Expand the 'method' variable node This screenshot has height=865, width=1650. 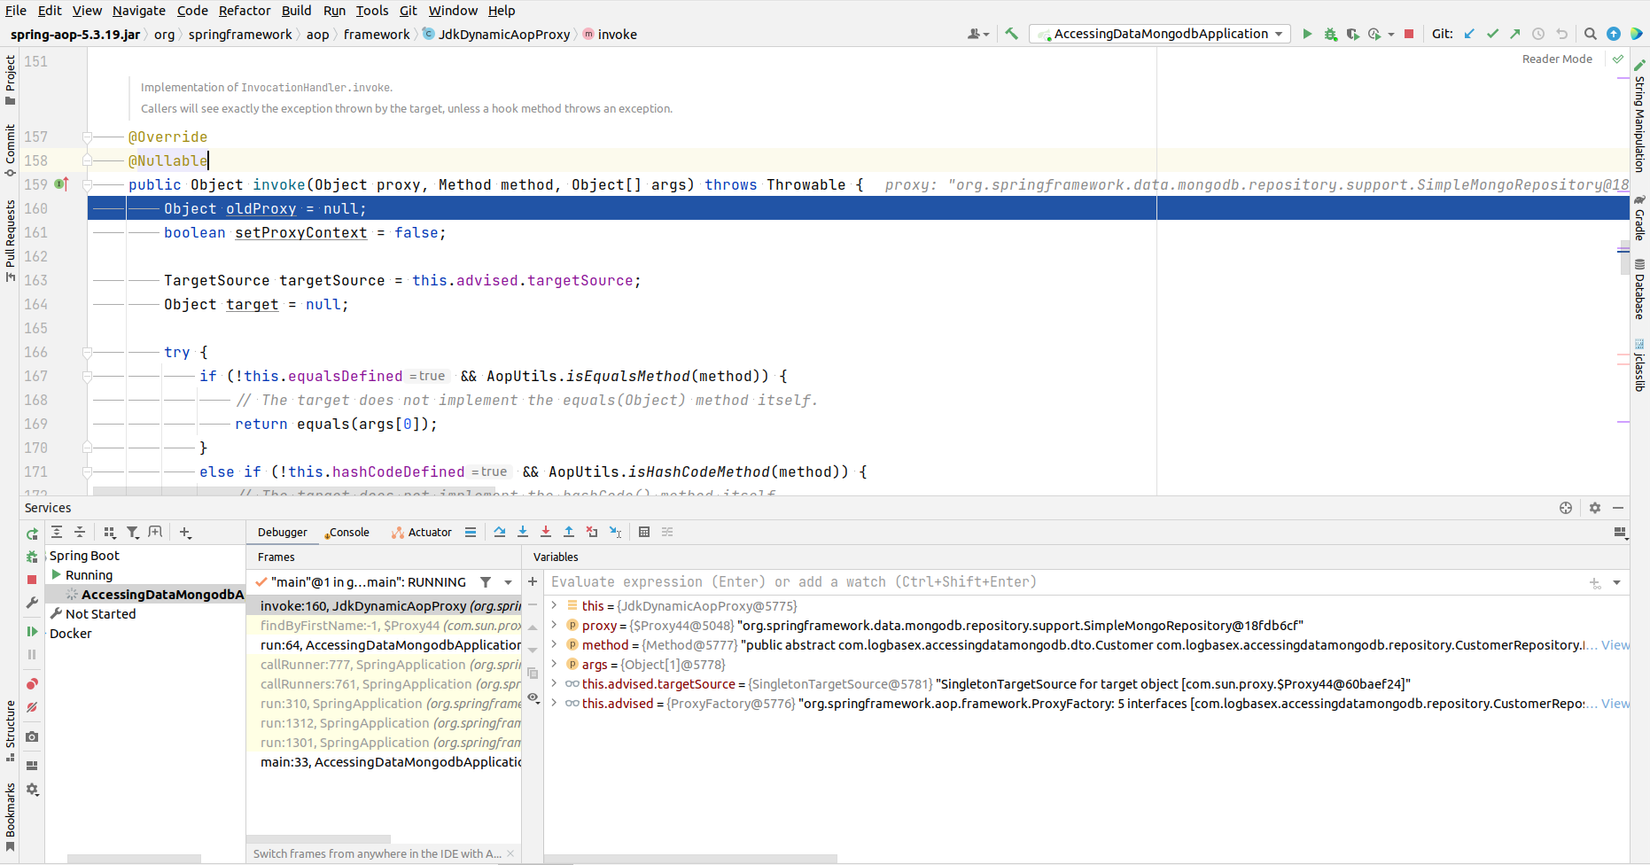pyautogui.click(x=555, y=645)
